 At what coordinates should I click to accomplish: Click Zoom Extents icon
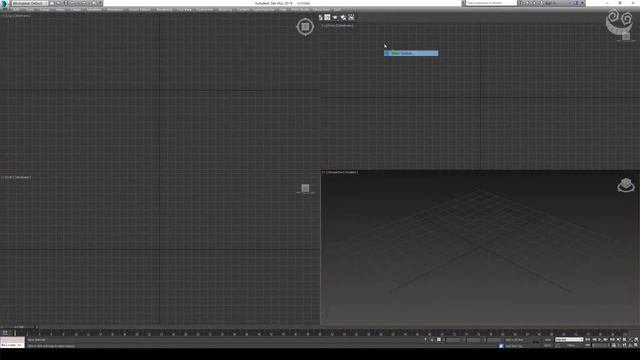tap(631, 340)
